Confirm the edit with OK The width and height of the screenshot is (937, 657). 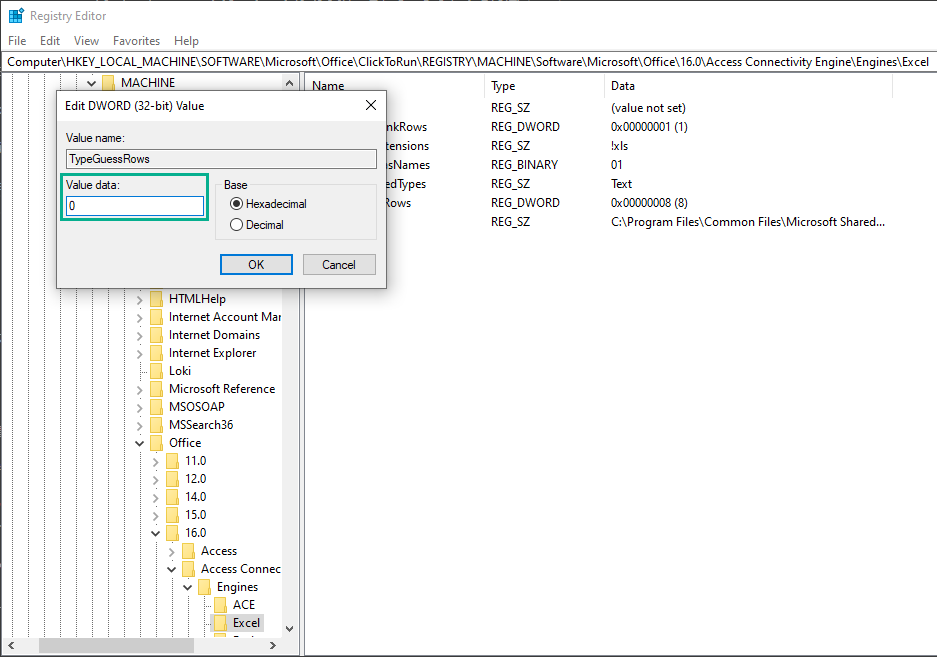click(254, 264)
